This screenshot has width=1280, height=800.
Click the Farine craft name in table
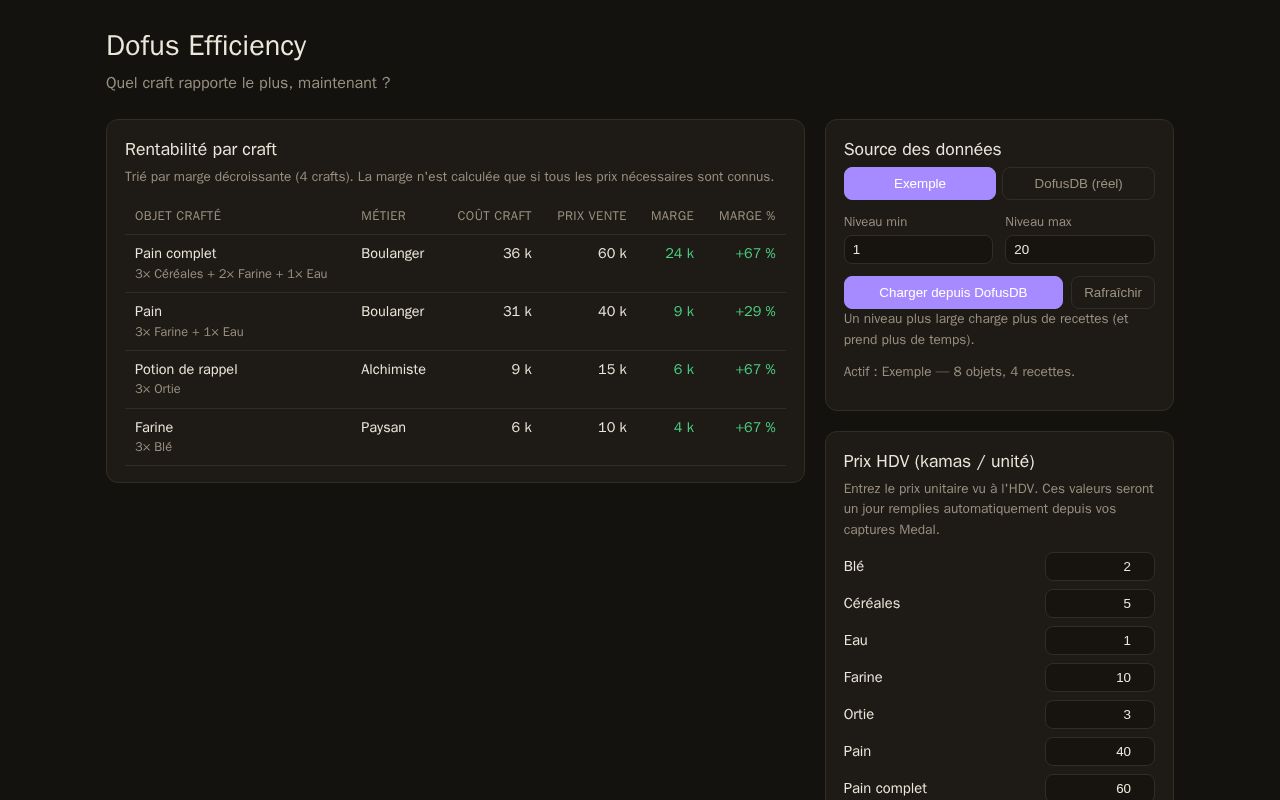click(154, 427)
